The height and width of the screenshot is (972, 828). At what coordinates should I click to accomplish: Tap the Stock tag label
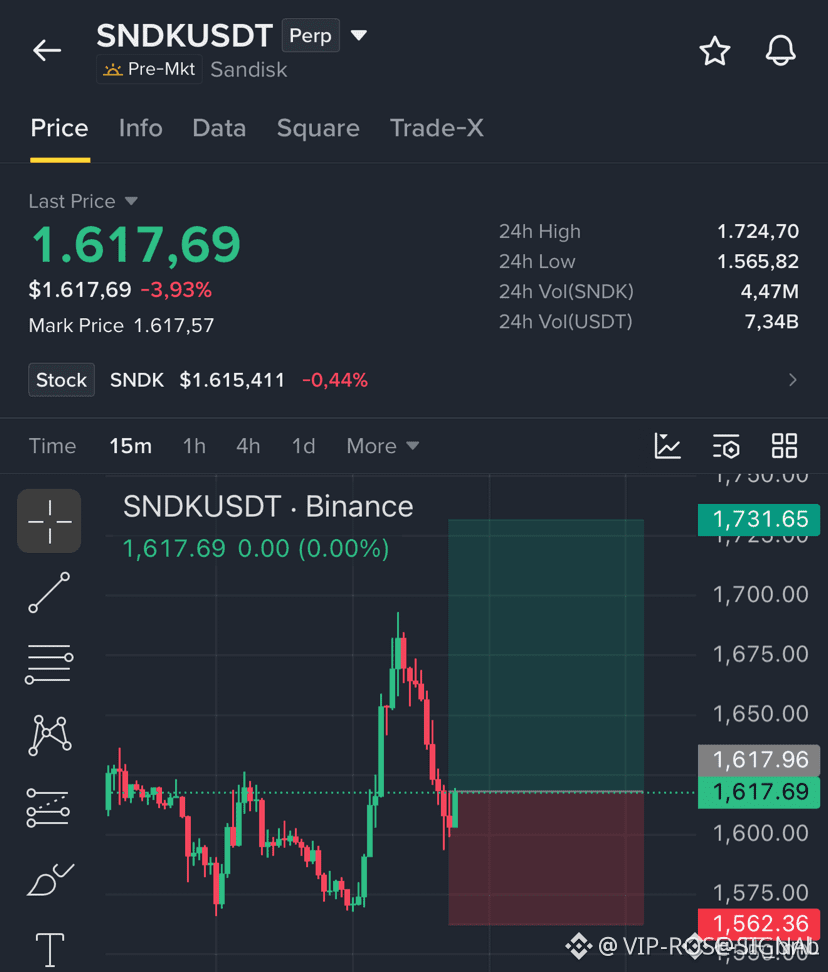(x=61, y=380)
